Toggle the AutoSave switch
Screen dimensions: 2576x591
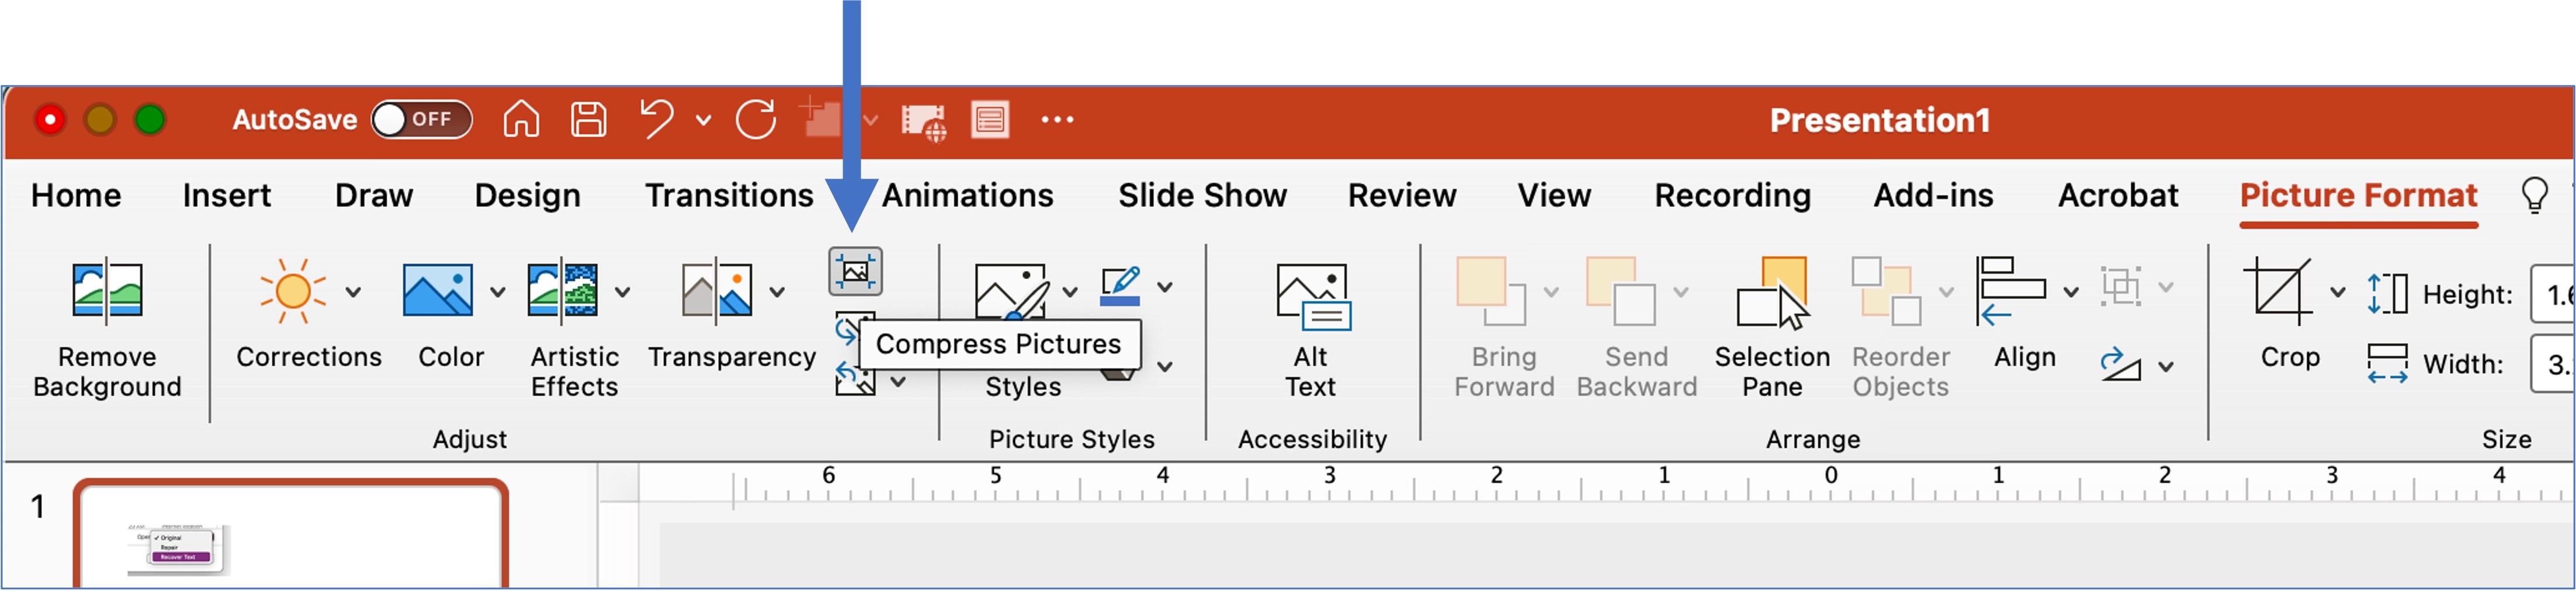coord(422,119)
